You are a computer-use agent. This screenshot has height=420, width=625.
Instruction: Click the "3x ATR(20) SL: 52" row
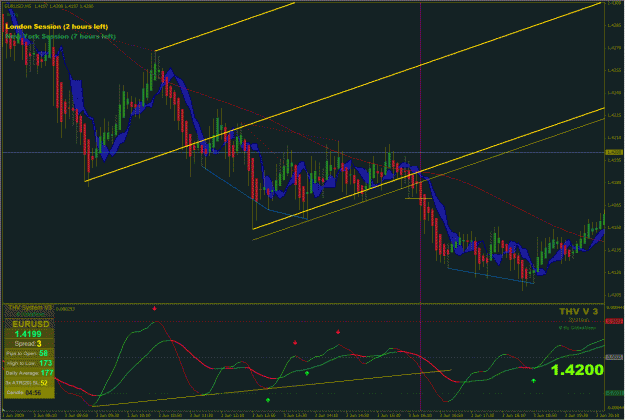point(29,383)
